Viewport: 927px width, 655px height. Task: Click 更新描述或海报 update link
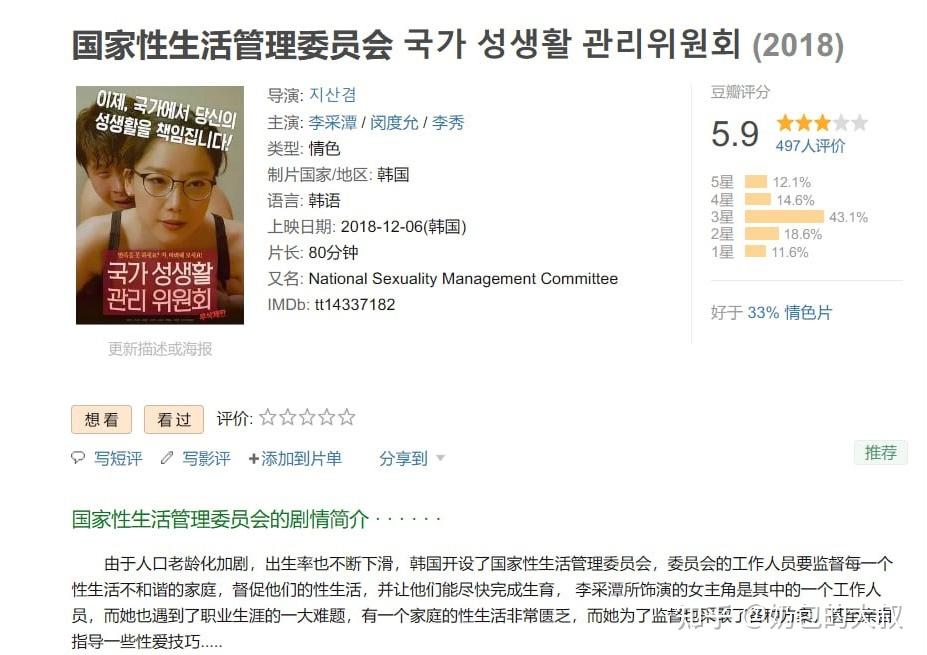click(x=160, y=349)
